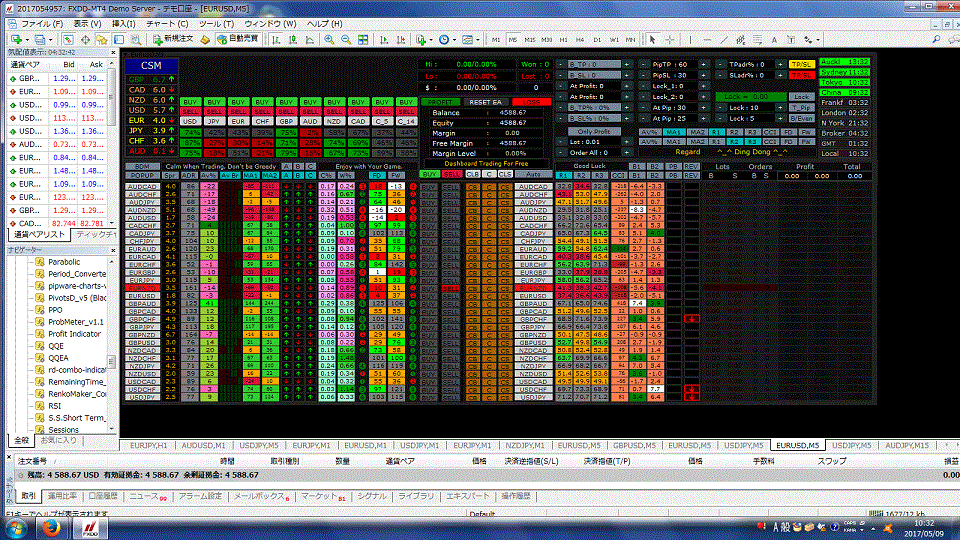
Task: Open the Market Watch panel icon
Action: pos(68,40)
